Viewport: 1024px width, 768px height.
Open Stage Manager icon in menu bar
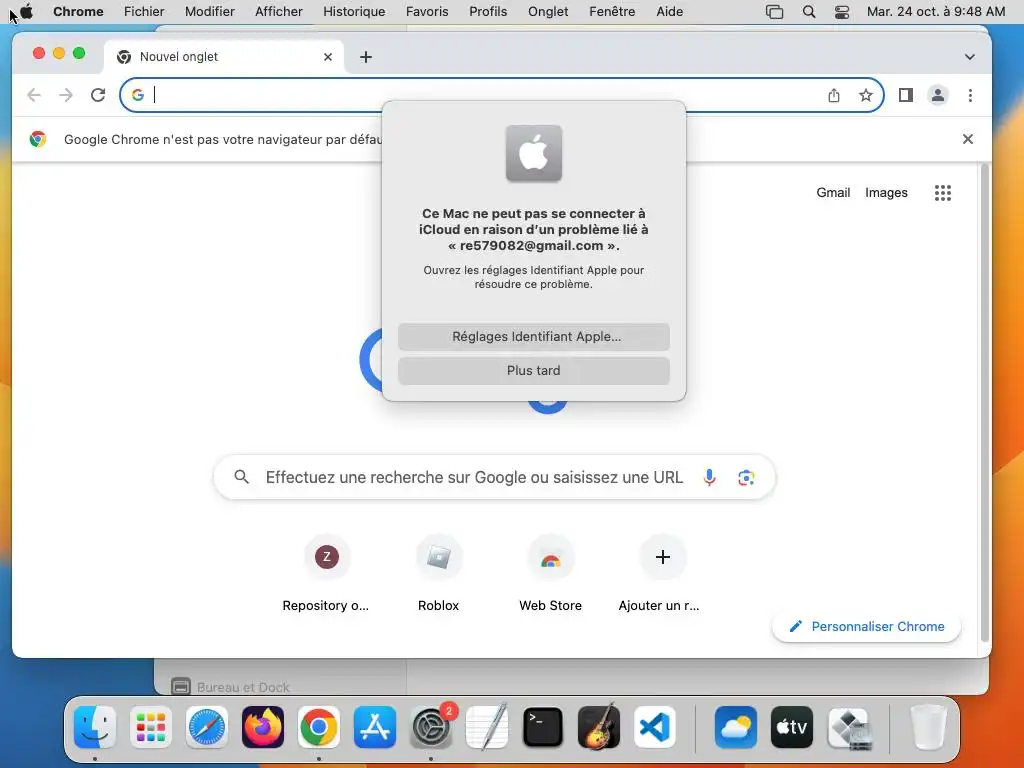click(775, 12)
